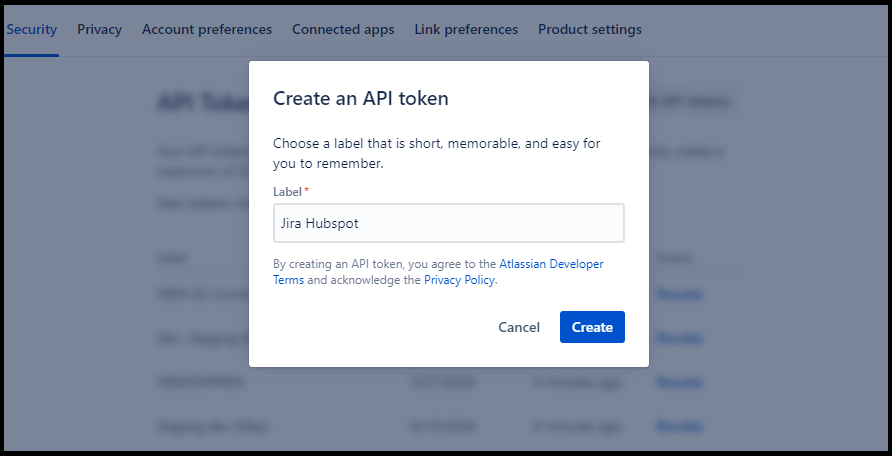Click the blue Create button
This screenshot has height=456, width=892.
coord(592,327)
